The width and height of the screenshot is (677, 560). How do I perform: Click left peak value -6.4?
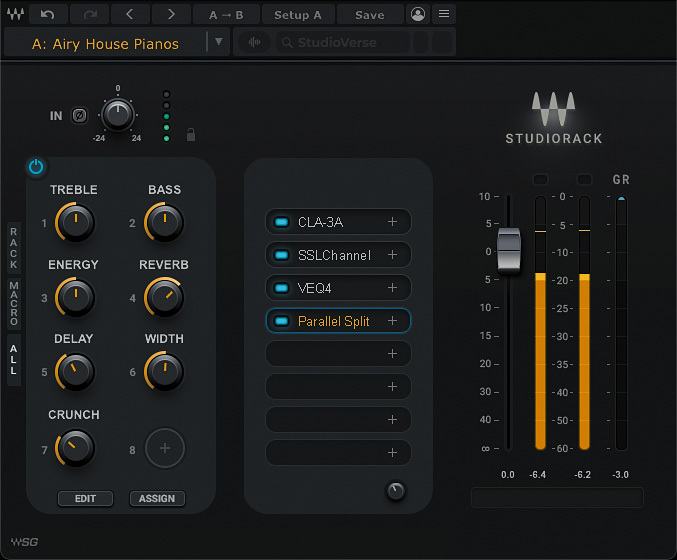538,475
